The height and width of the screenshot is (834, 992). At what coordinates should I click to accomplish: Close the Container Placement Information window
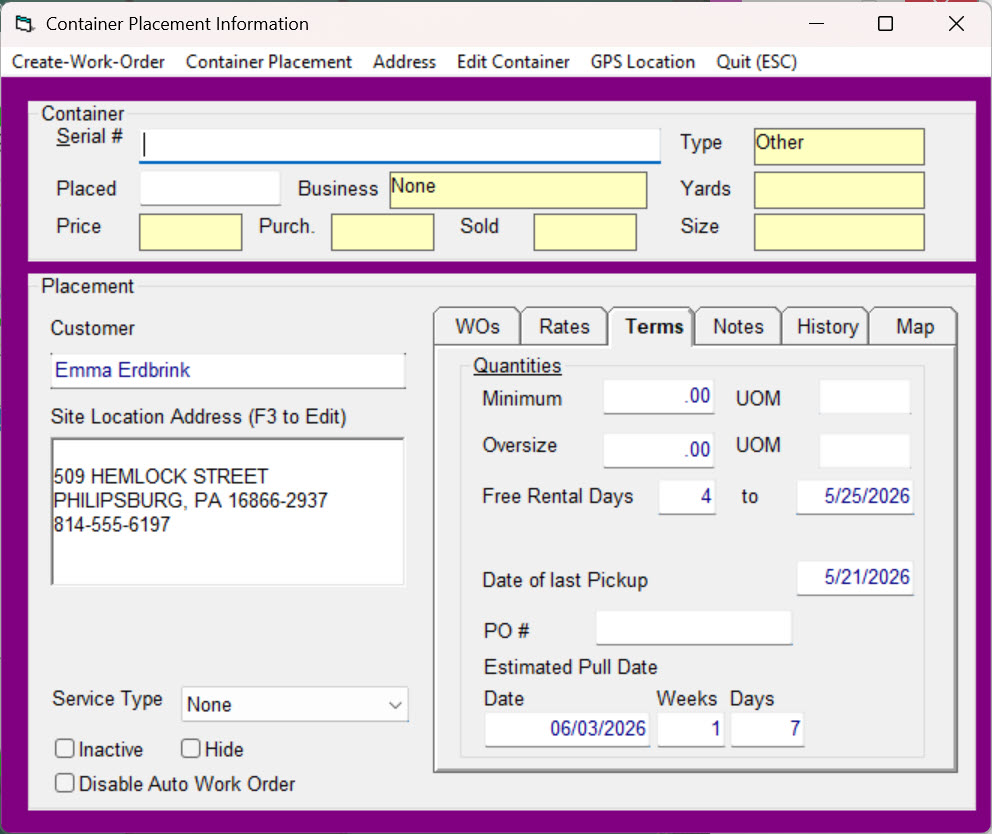pos(956,24)
